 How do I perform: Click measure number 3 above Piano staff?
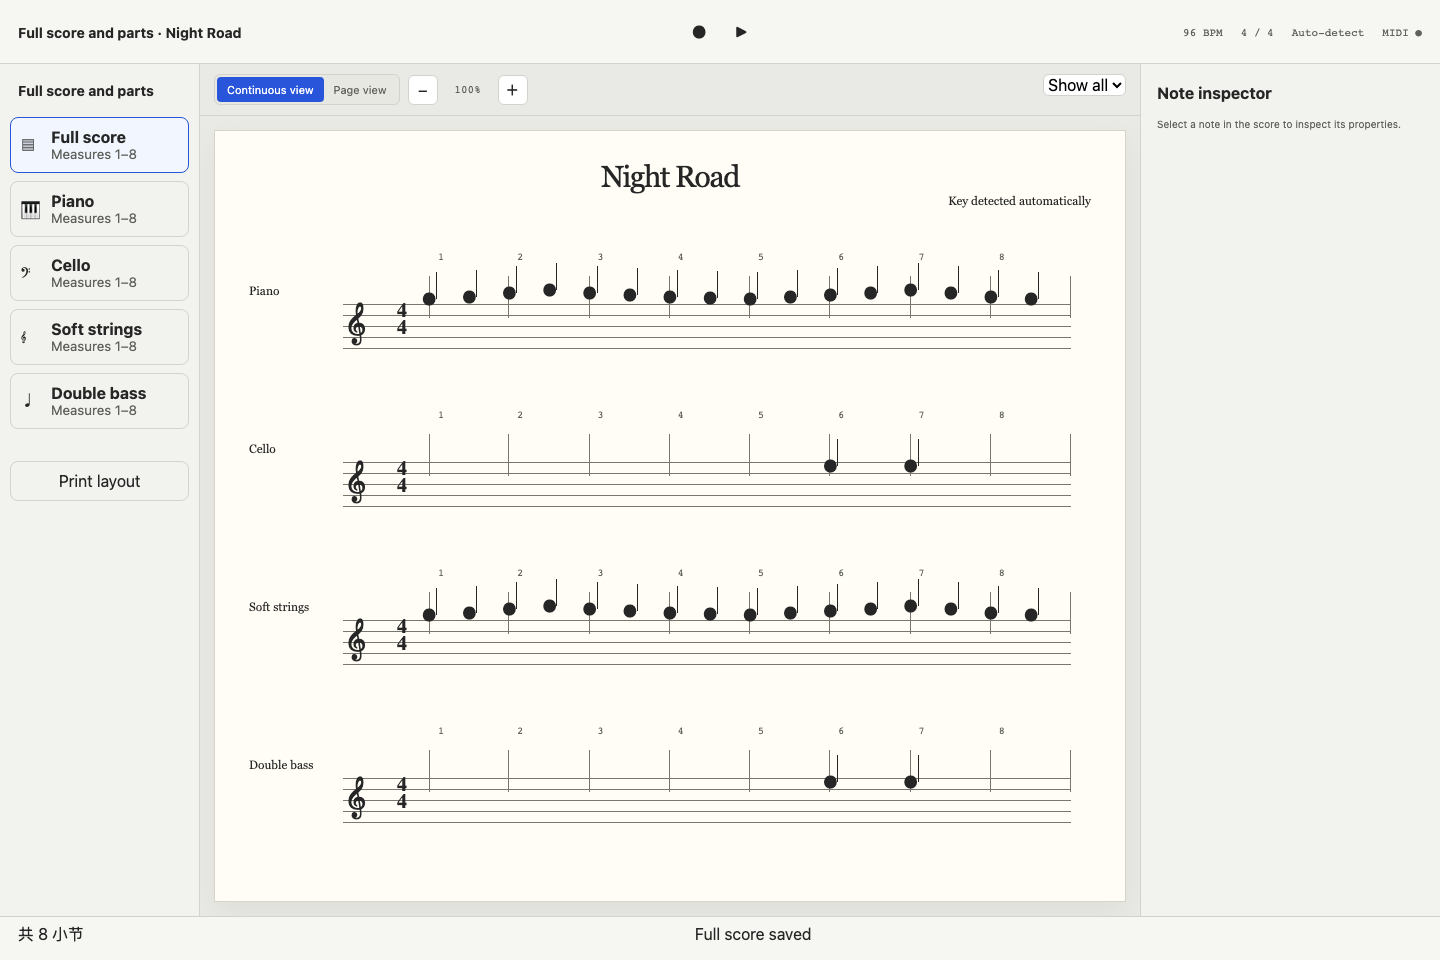tap(600, 257)
